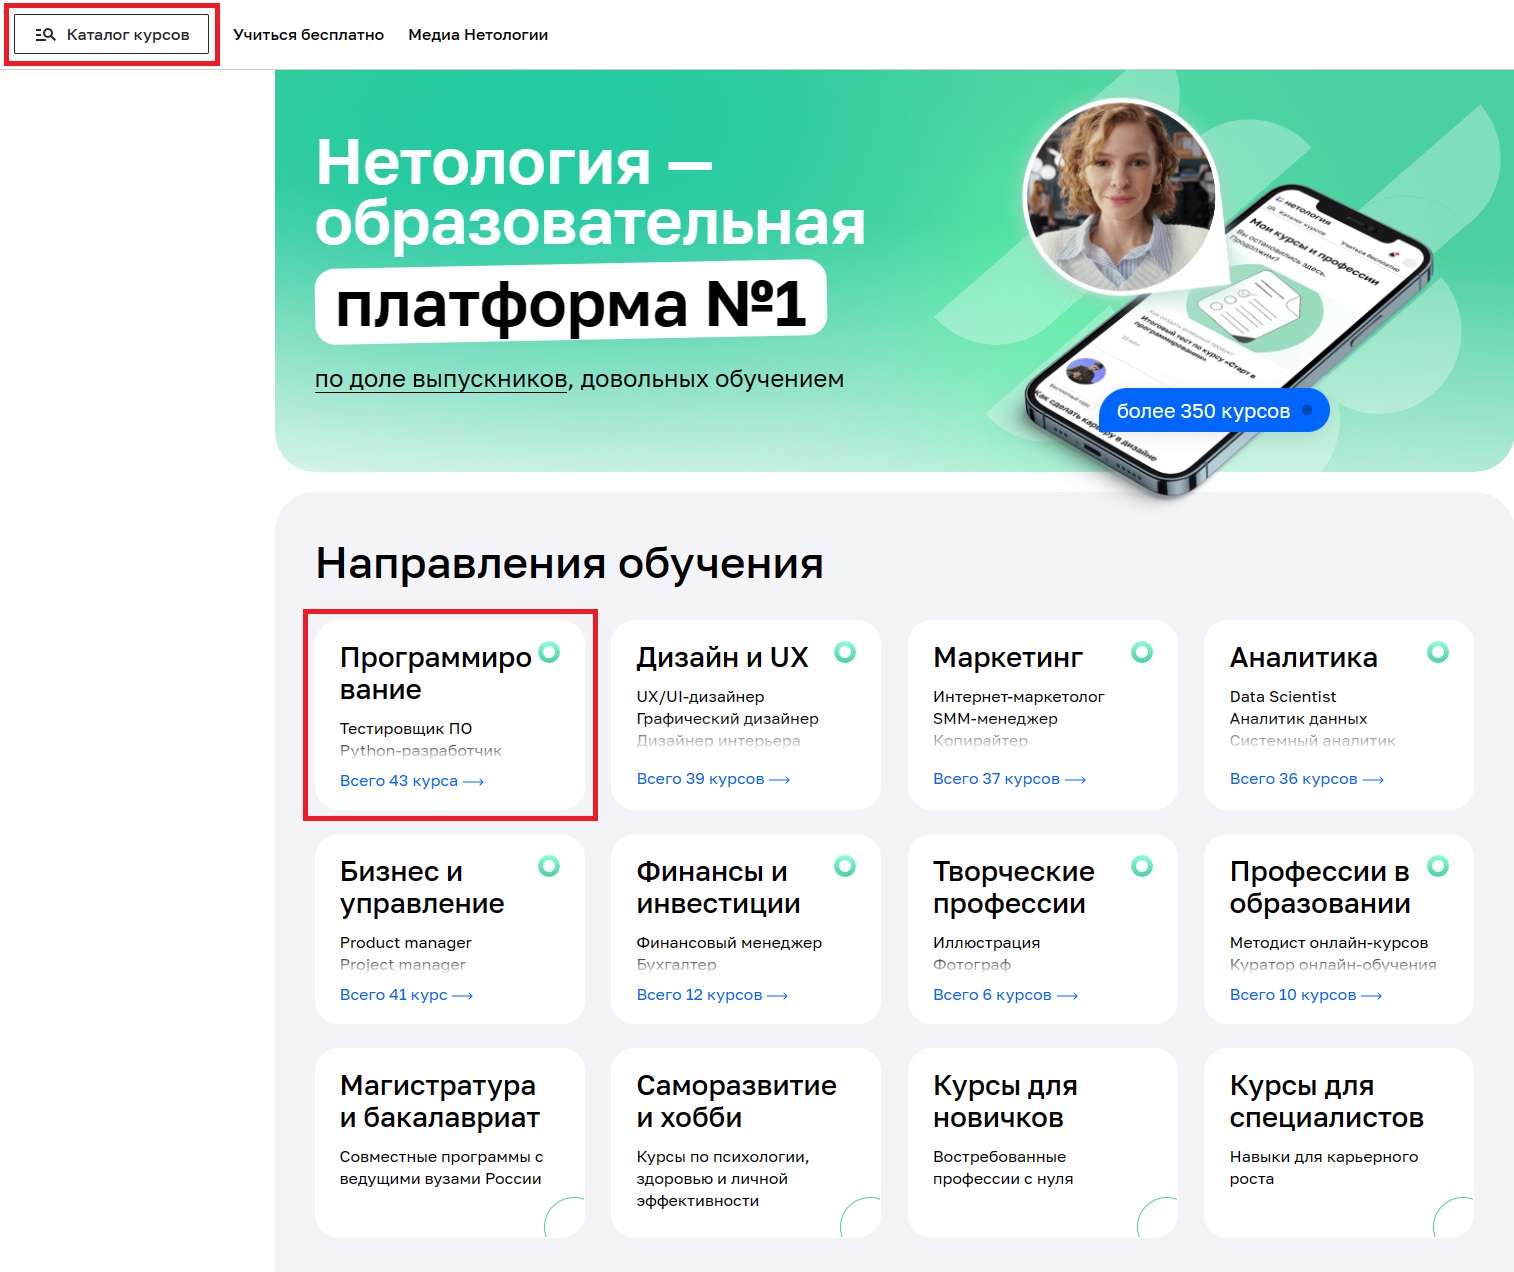Open 'Всего 12 курсов' link
The width and height of the screenshot is (1514, 1272).
(x=712, y=995)
